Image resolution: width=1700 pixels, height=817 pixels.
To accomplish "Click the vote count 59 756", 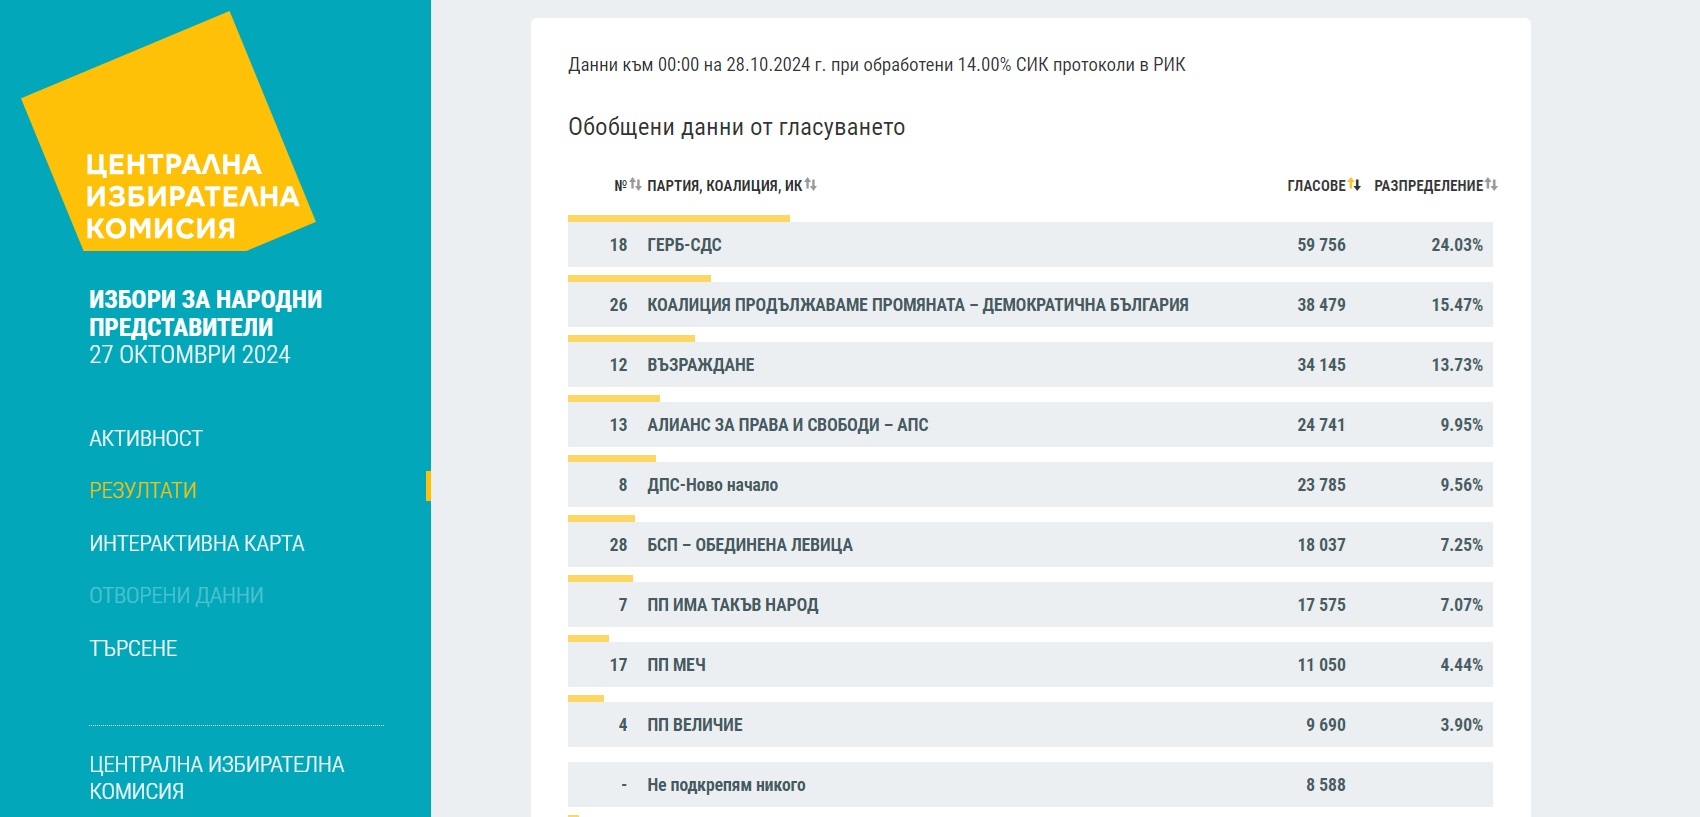I will [1321, 245].
